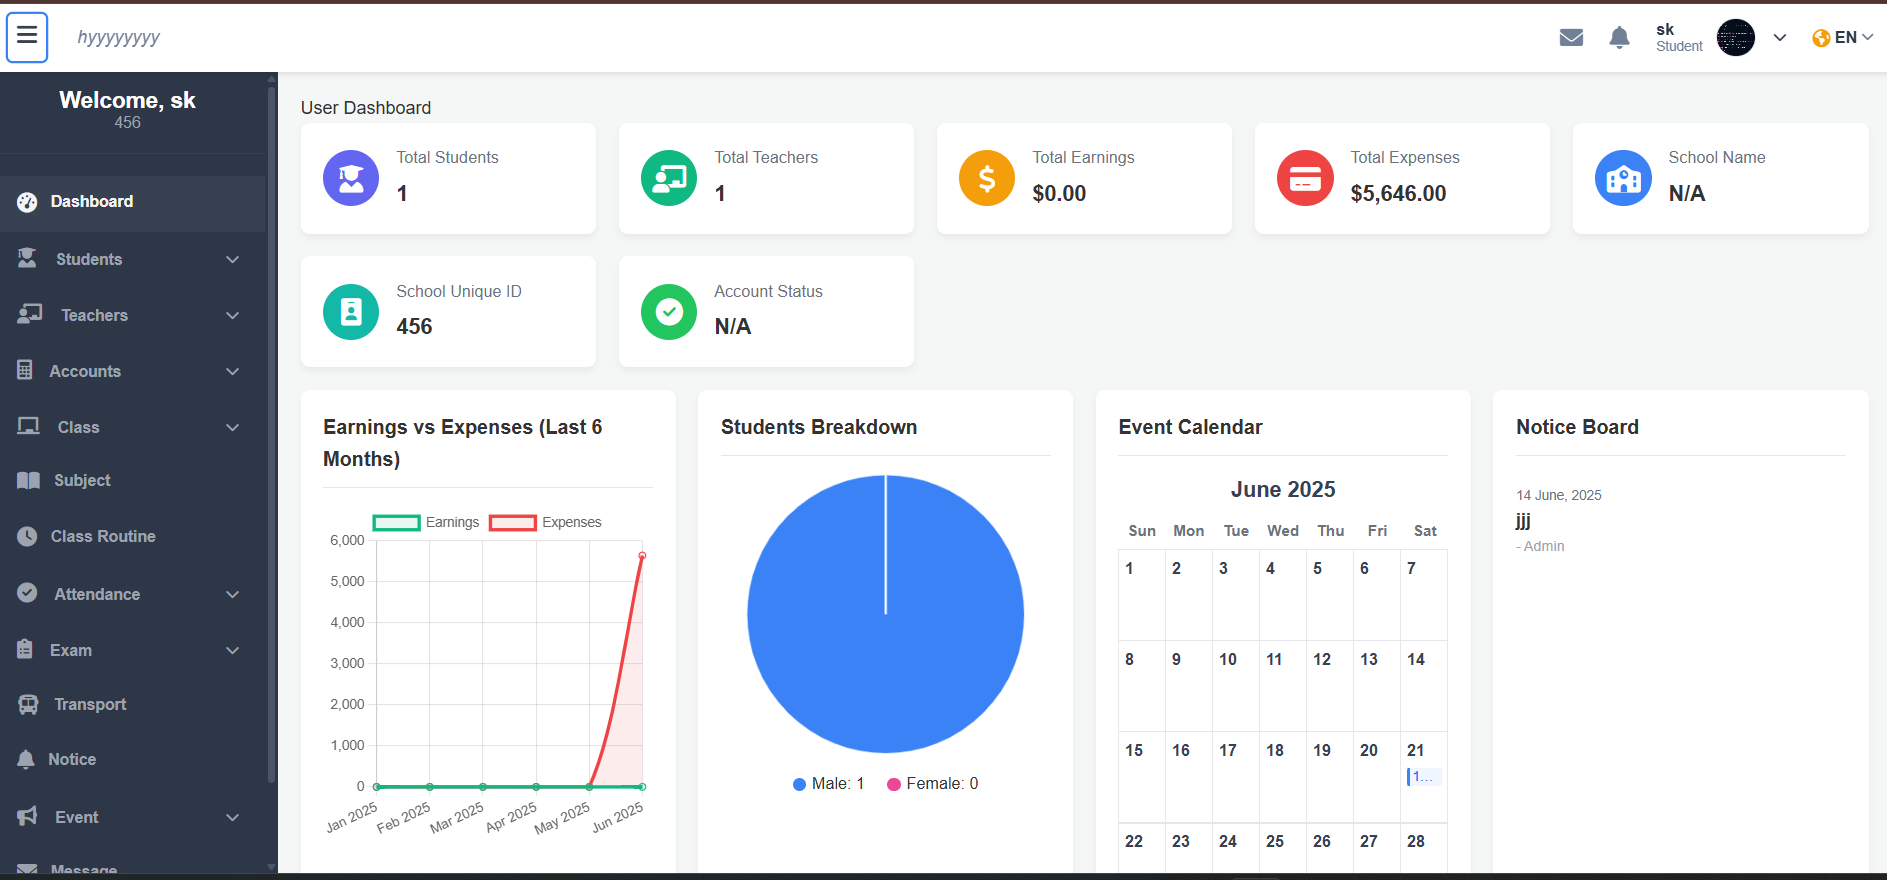
Task: Open the 'jjj' notice on Notice Board
Action: [x=1523, y=520]
